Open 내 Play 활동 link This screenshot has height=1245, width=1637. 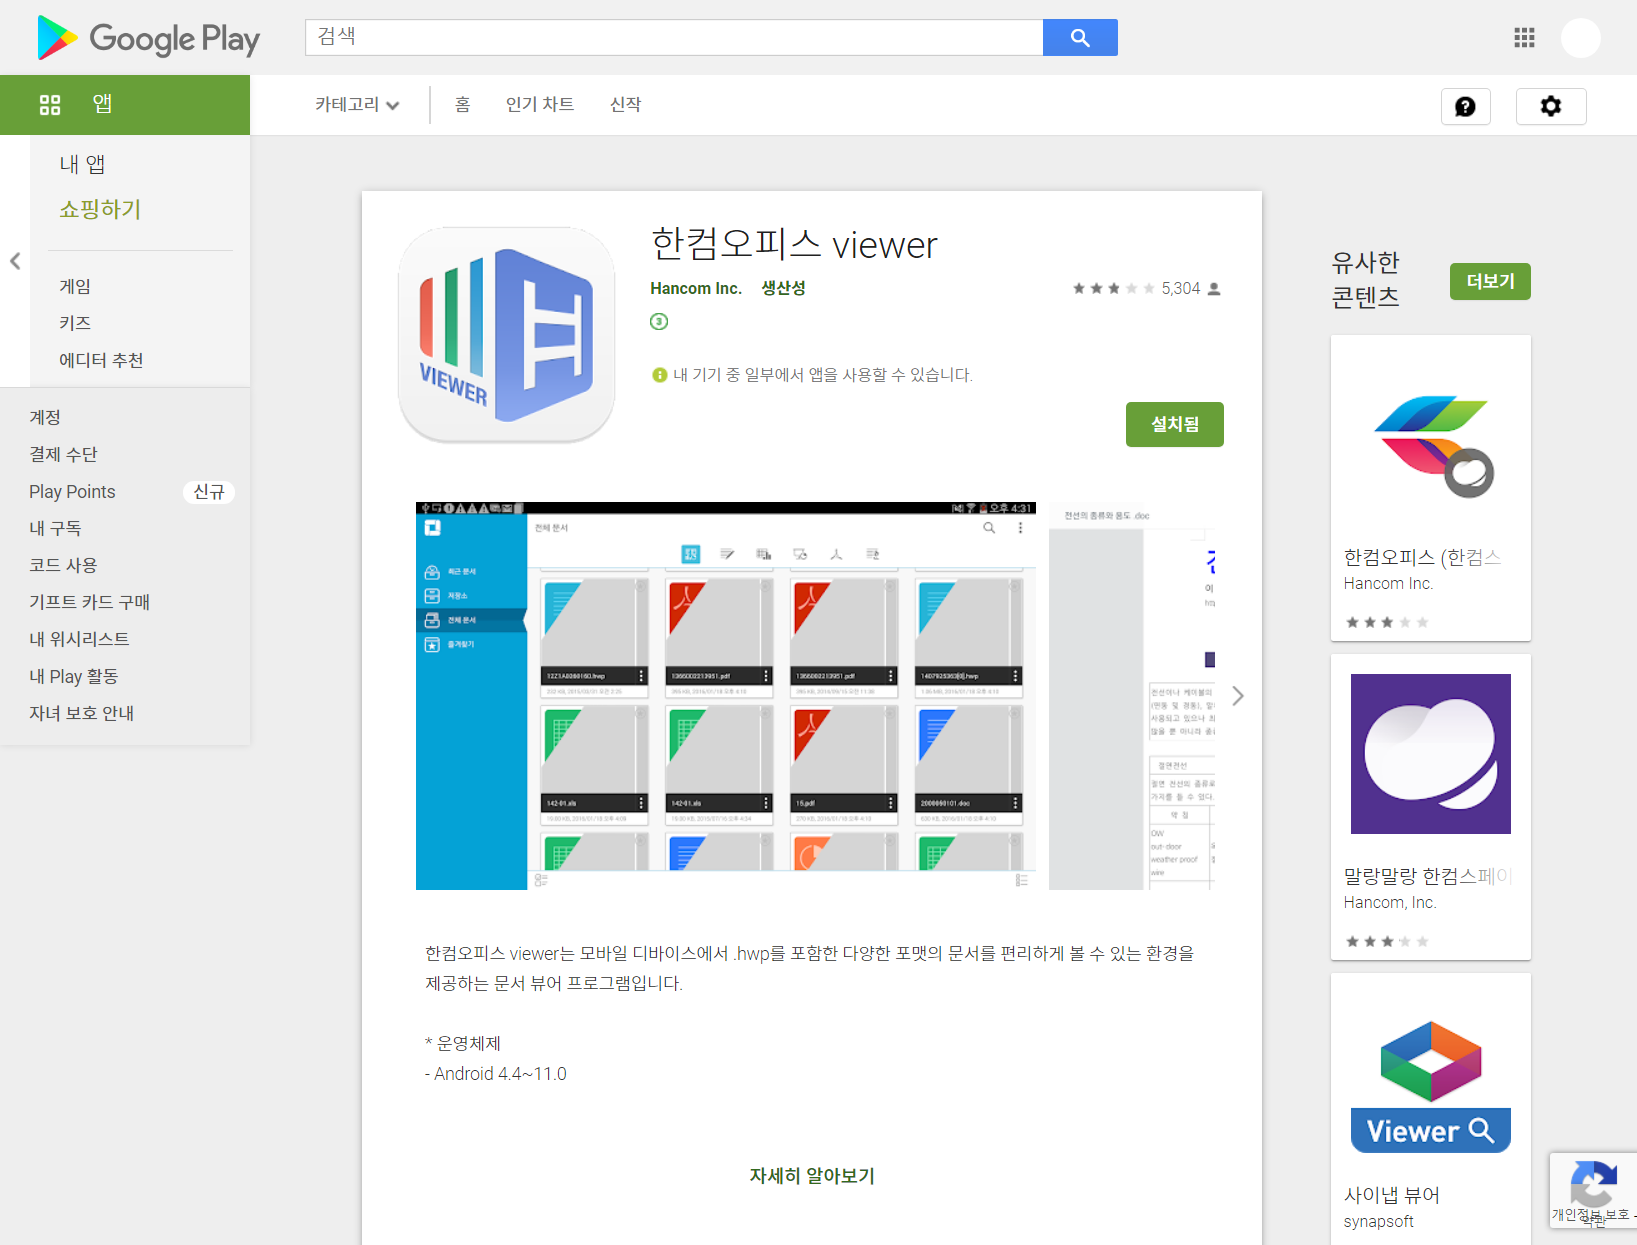click(x=73, y=676)
